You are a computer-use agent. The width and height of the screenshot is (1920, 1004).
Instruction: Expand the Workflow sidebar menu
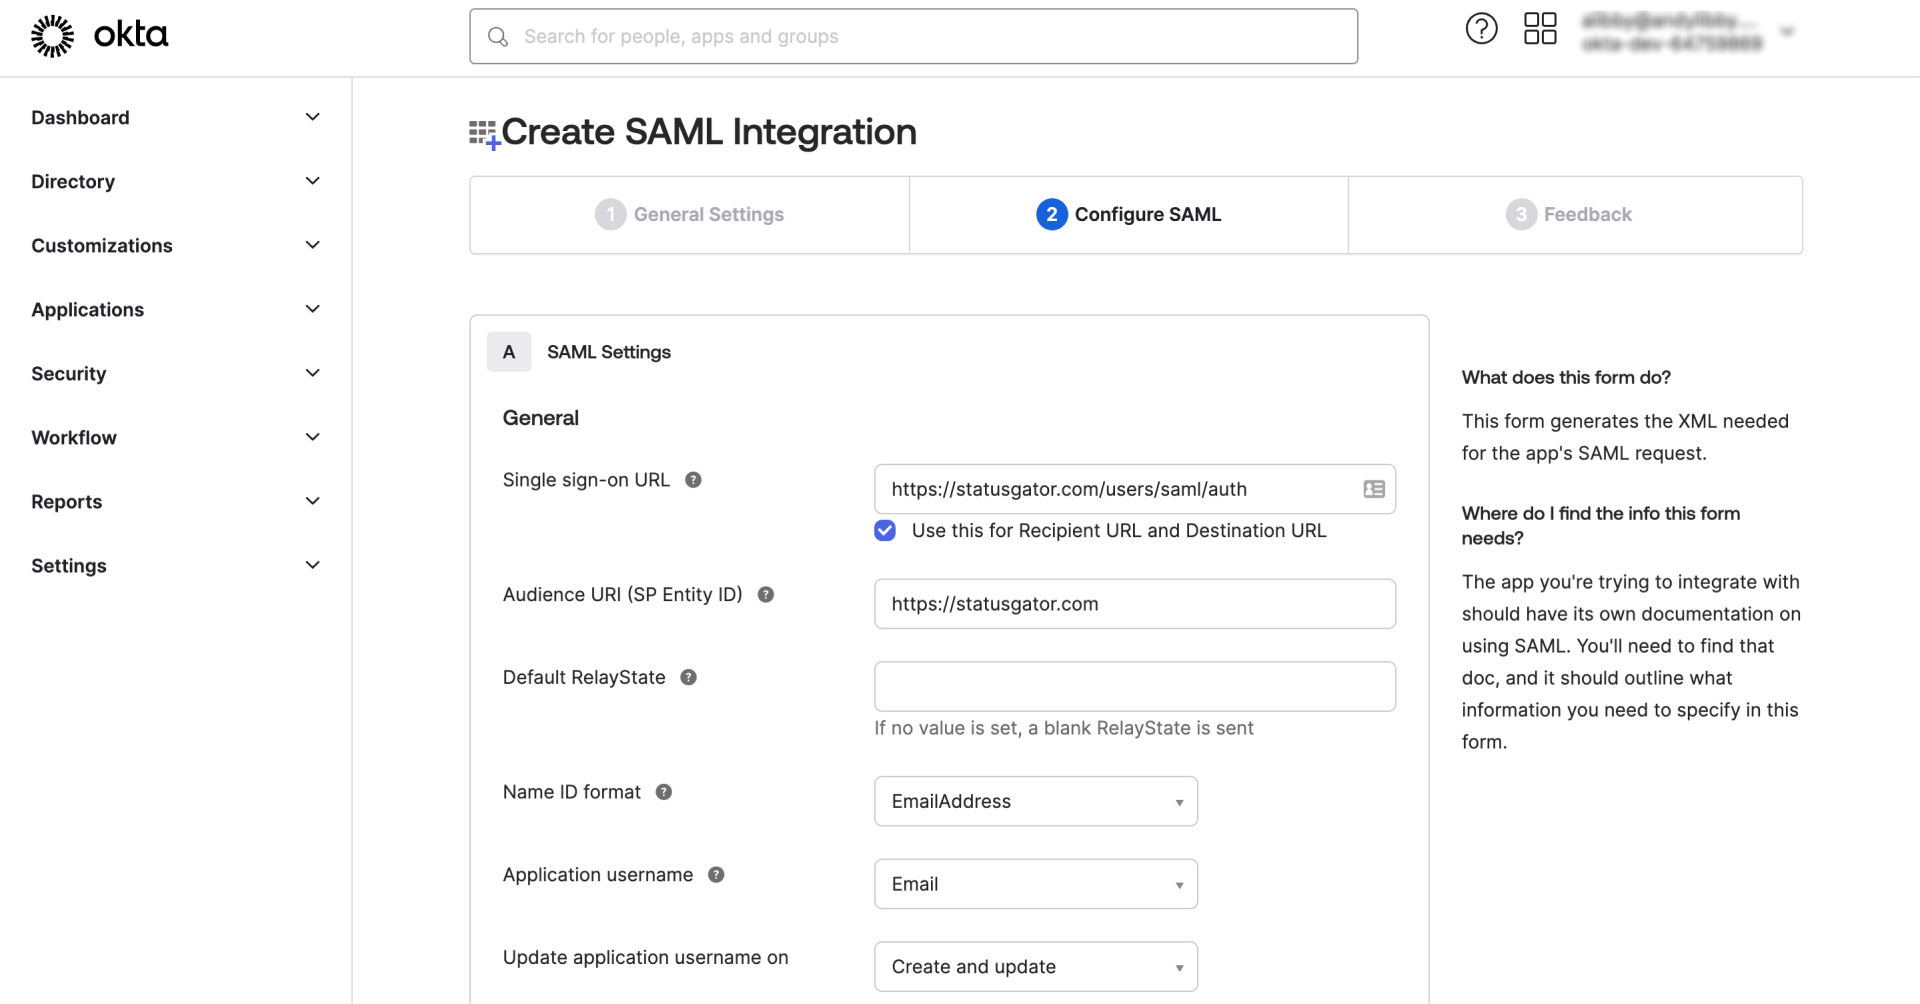point(176,438)
